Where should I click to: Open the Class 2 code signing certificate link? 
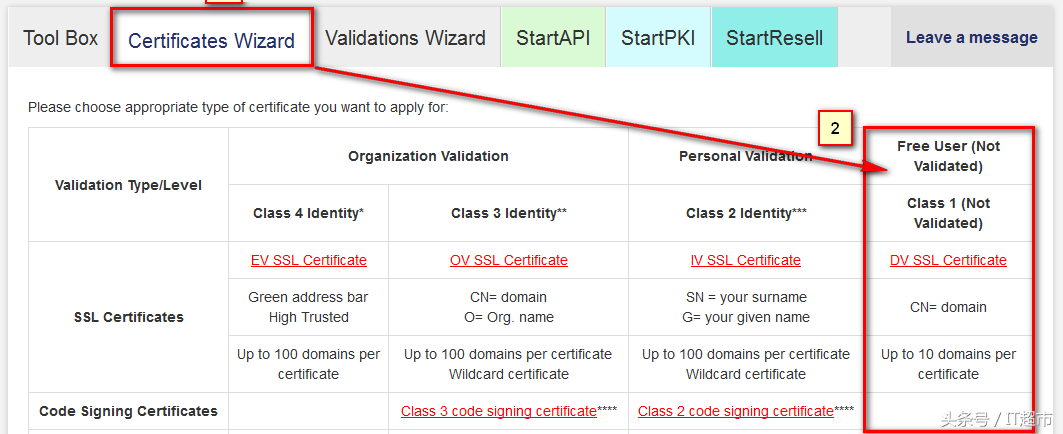(x=736, y=411)
